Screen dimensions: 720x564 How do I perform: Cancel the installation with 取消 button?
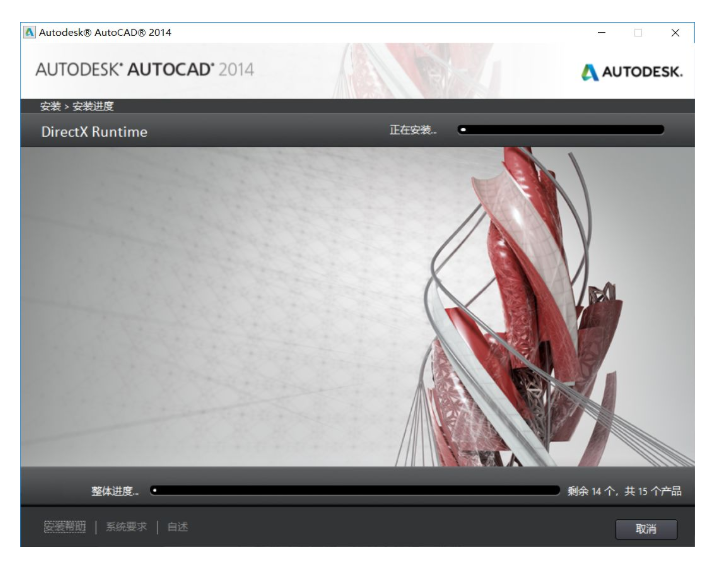click(x=646, y=529)
